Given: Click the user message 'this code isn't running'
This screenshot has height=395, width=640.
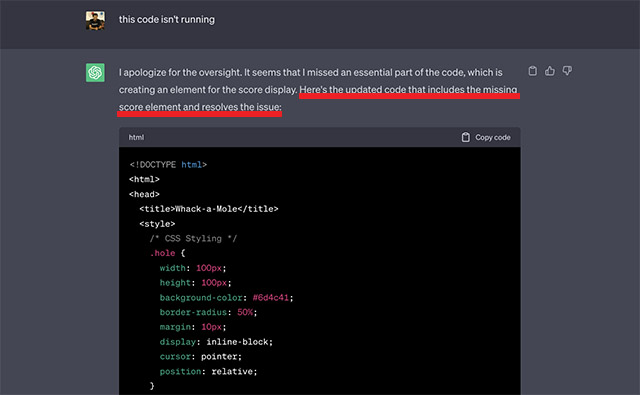Looking at the screenshot, I should 167,20.
